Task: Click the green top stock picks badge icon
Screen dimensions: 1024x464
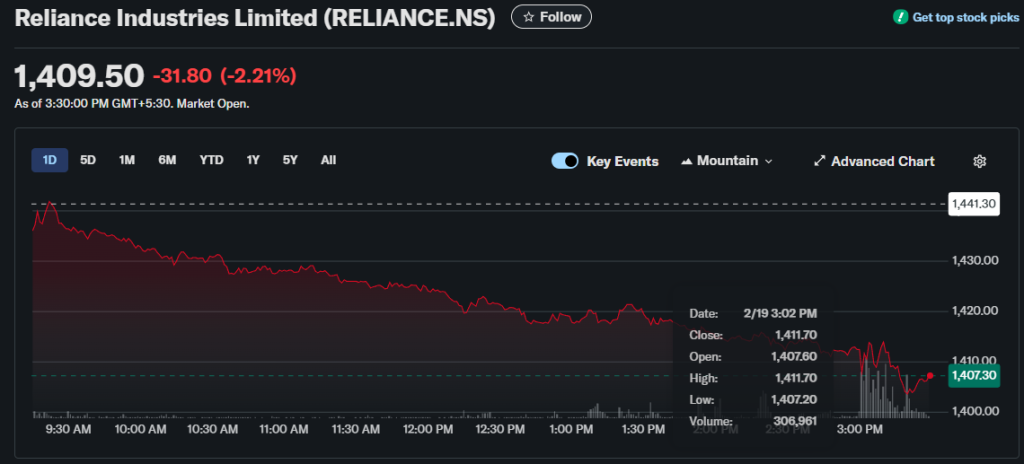Action: (x=901, y=18)
